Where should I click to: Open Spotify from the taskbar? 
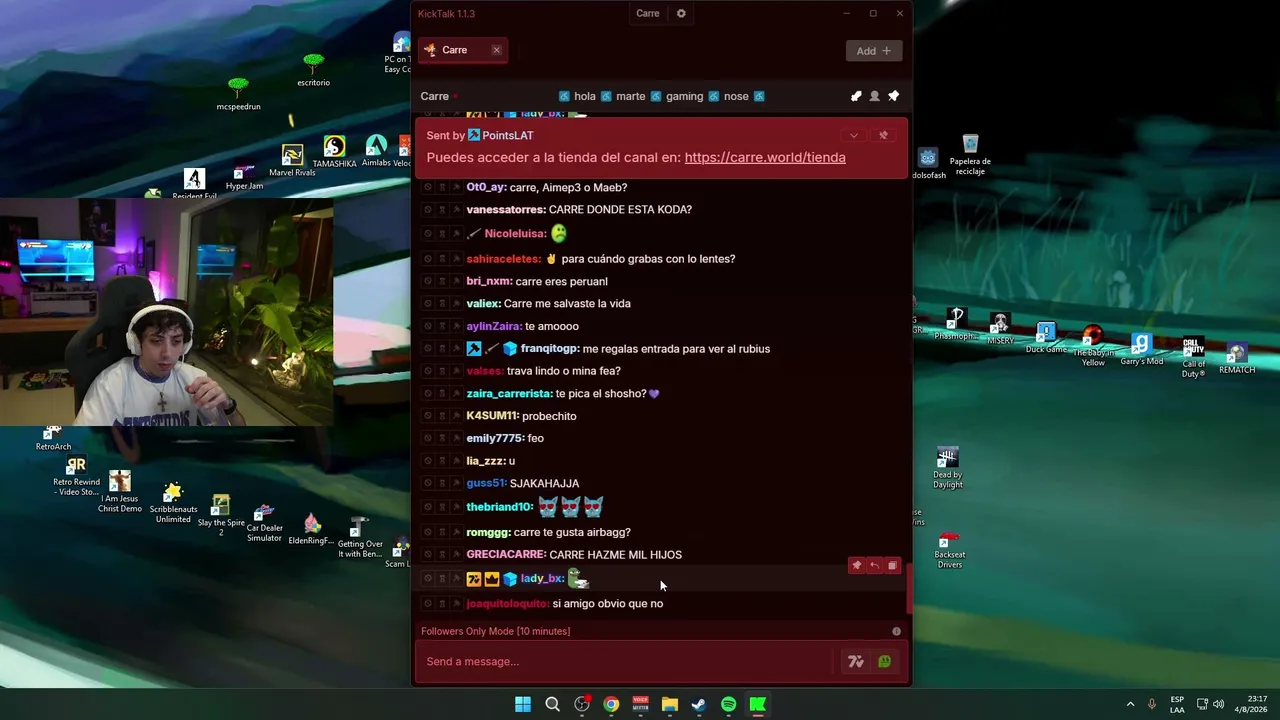coord(728,705)
